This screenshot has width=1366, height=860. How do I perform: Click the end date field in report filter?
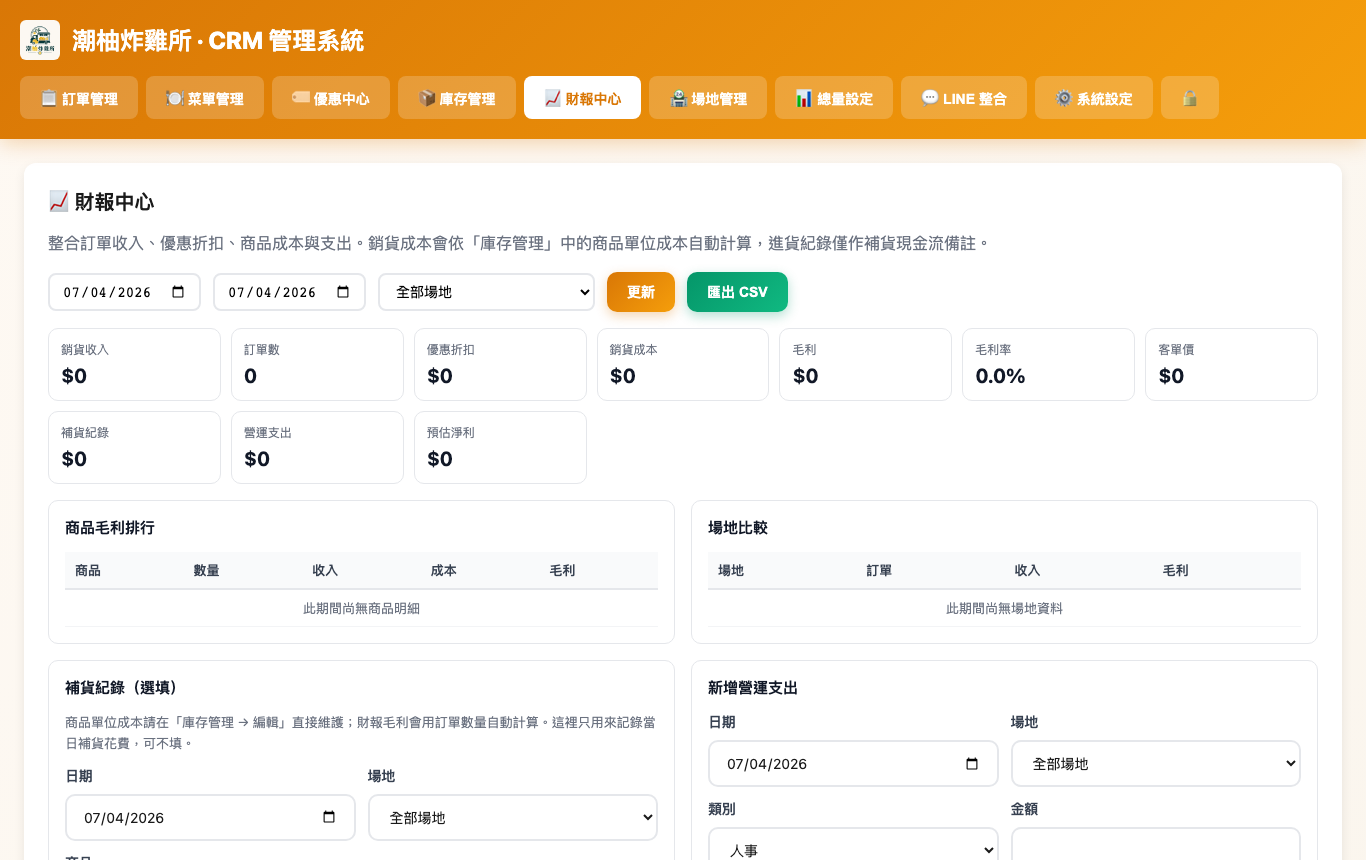click(289, 292)
